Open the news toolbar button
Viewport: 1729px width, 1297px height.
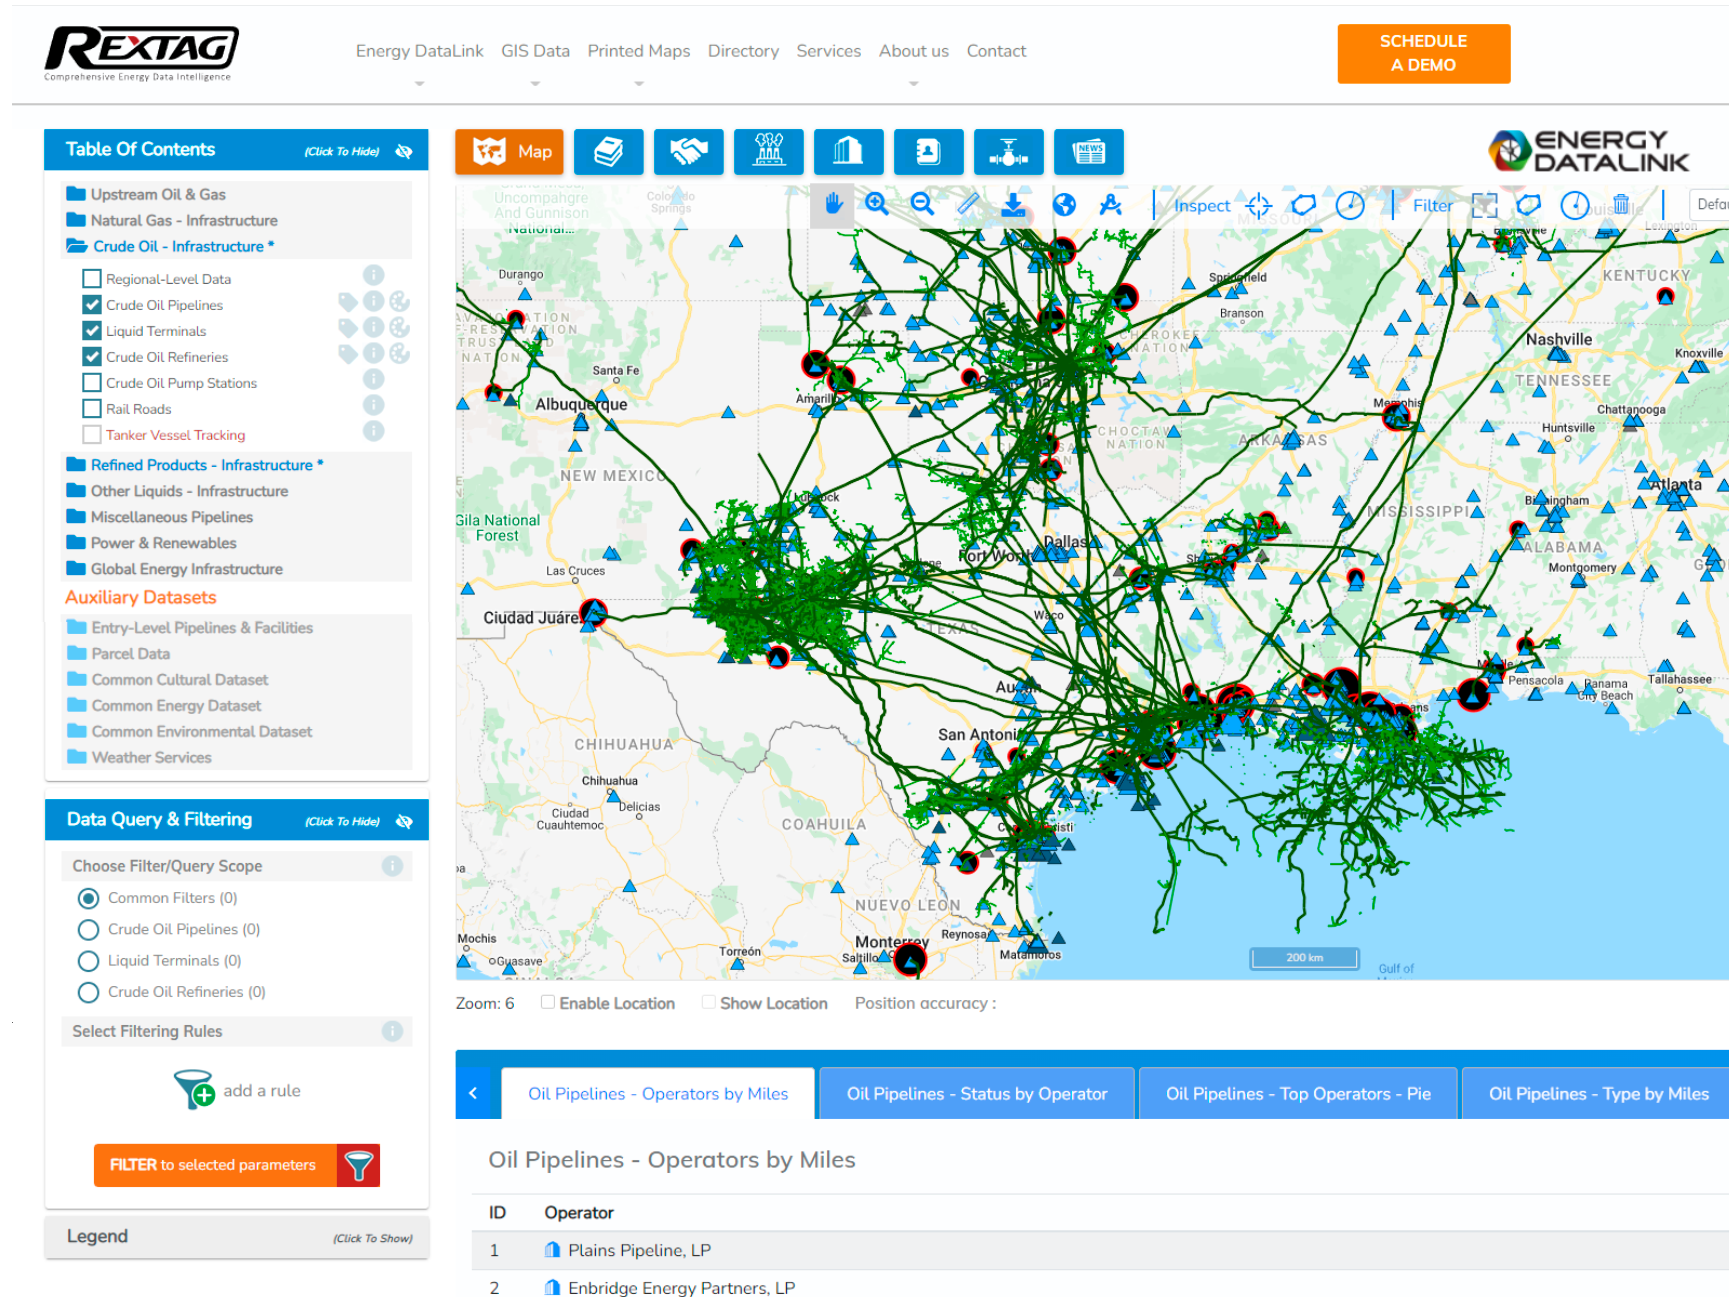pyautogui.click(x=1089, y=152)
